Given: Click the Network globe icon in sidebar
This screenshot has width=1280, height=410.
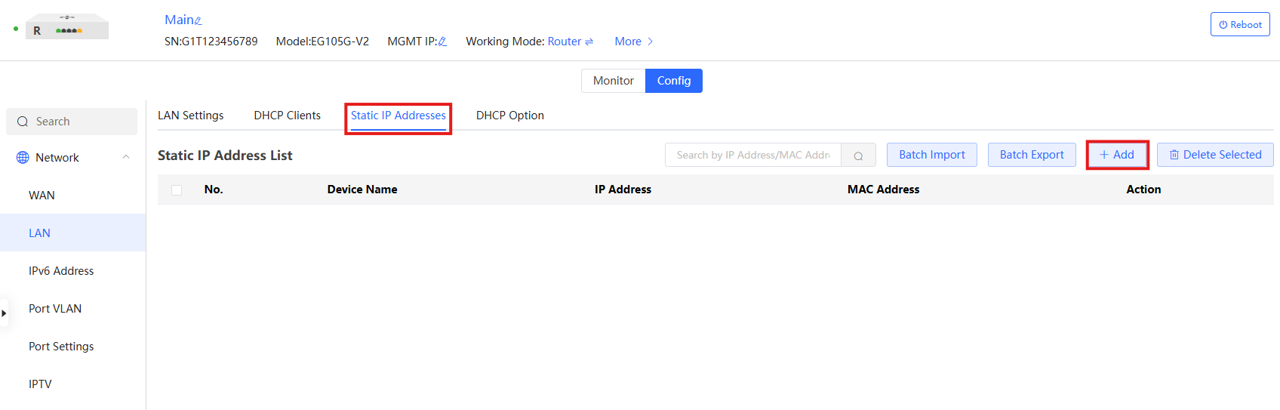Looking at the screenshot, I should (x=23, y=158).
